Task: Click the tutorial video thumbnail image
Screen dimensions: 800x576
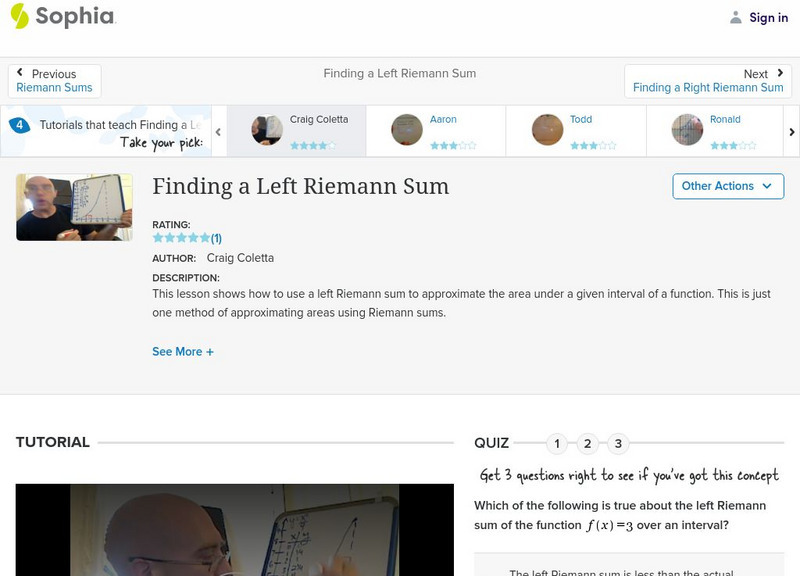Action: pyautogui.click(x=73, y=207)
